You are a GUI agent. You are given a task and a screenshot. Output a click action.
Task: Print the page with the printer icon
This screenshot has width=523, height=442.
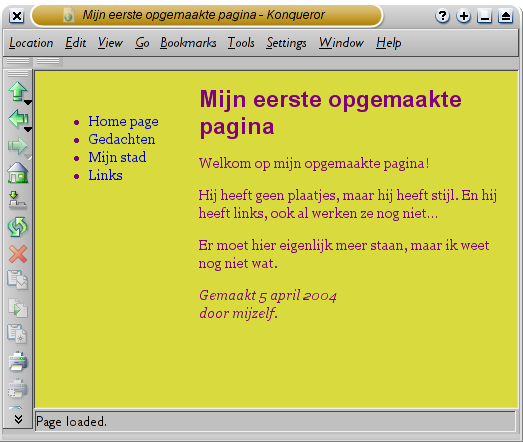click(18, 361)
